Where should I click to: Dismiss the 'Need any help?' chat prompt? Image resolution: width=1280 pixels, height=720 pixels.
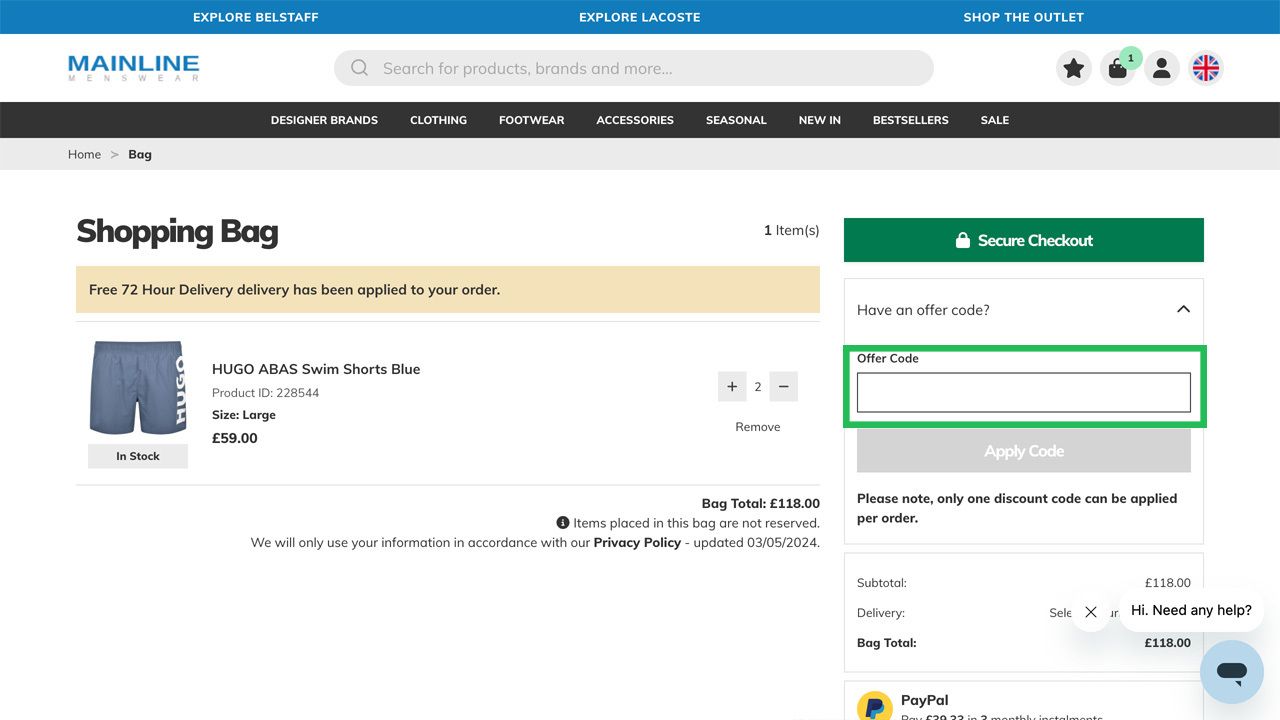click(x=1091, y=612)
